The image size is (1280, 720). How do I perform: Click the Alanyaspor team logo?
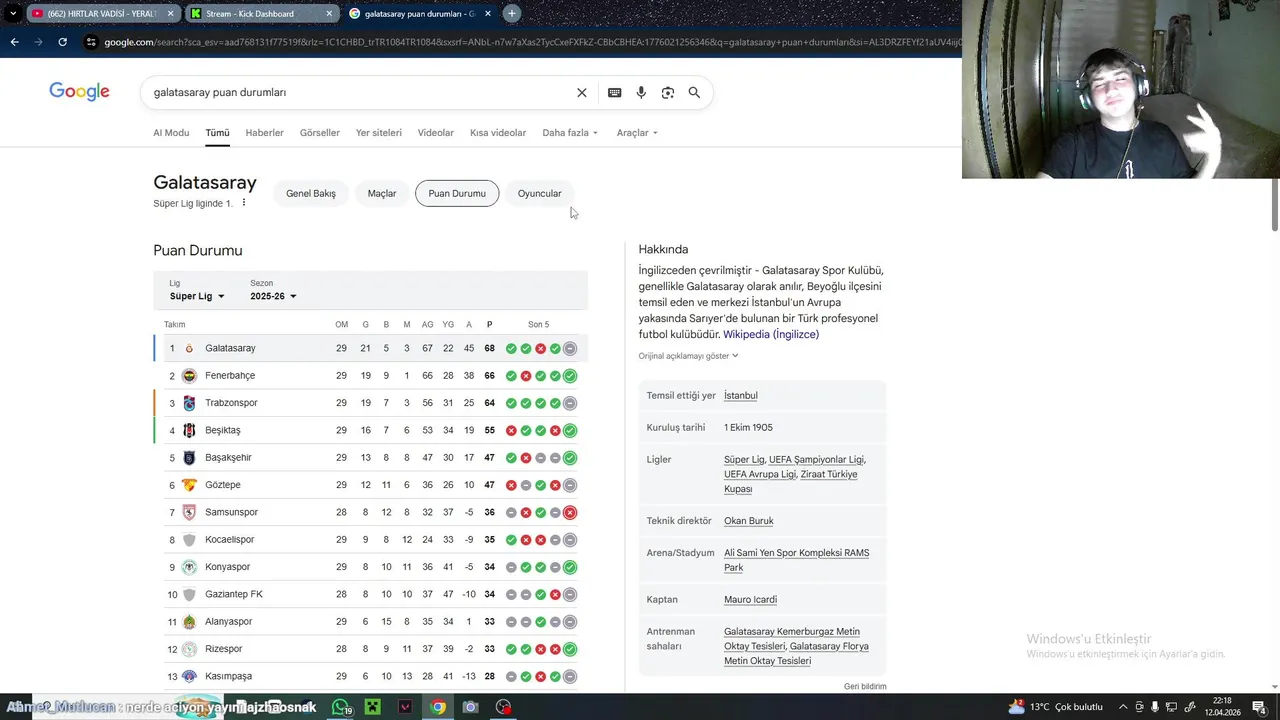tap(189, 622)
